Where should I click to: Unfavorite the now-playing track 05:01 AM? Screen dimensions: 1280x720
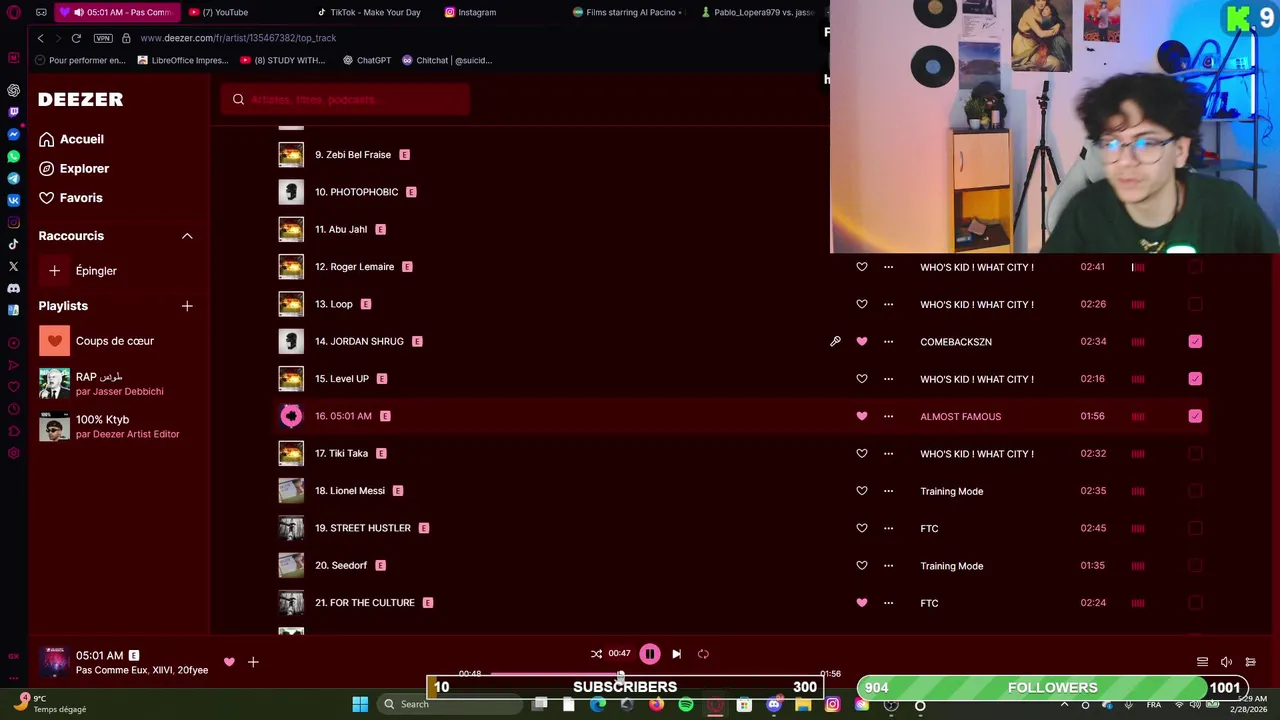point(229,662)
